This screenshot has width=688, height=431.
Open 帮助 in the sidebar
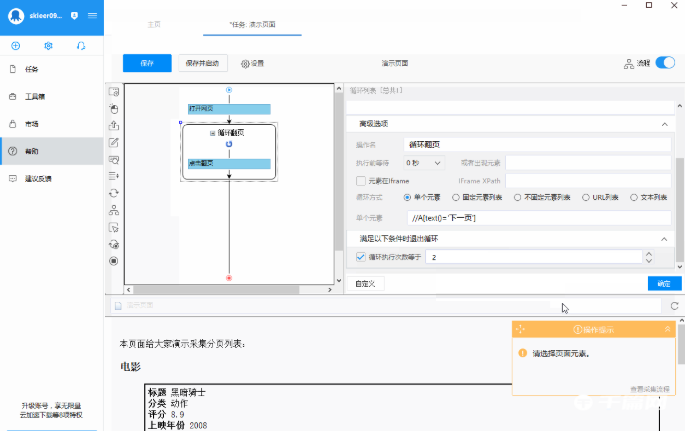pos(52,151)
